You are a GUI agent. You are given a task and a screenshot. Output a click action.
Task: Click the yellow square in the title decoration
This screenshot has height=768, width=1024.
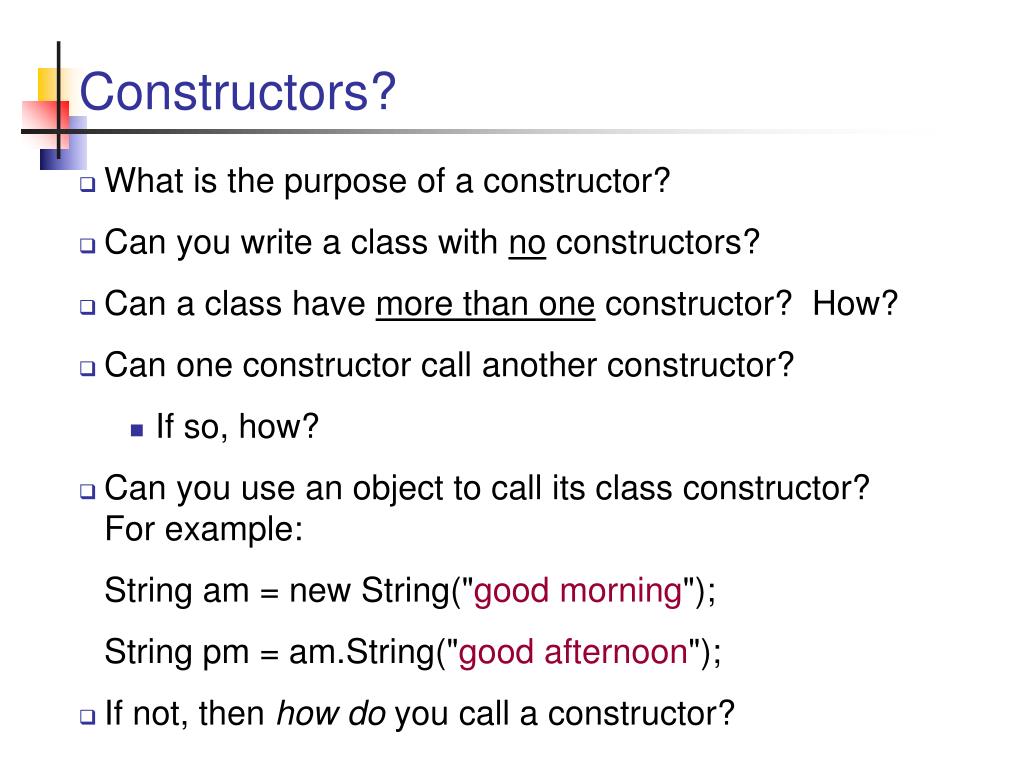click(x=49, y=84)
